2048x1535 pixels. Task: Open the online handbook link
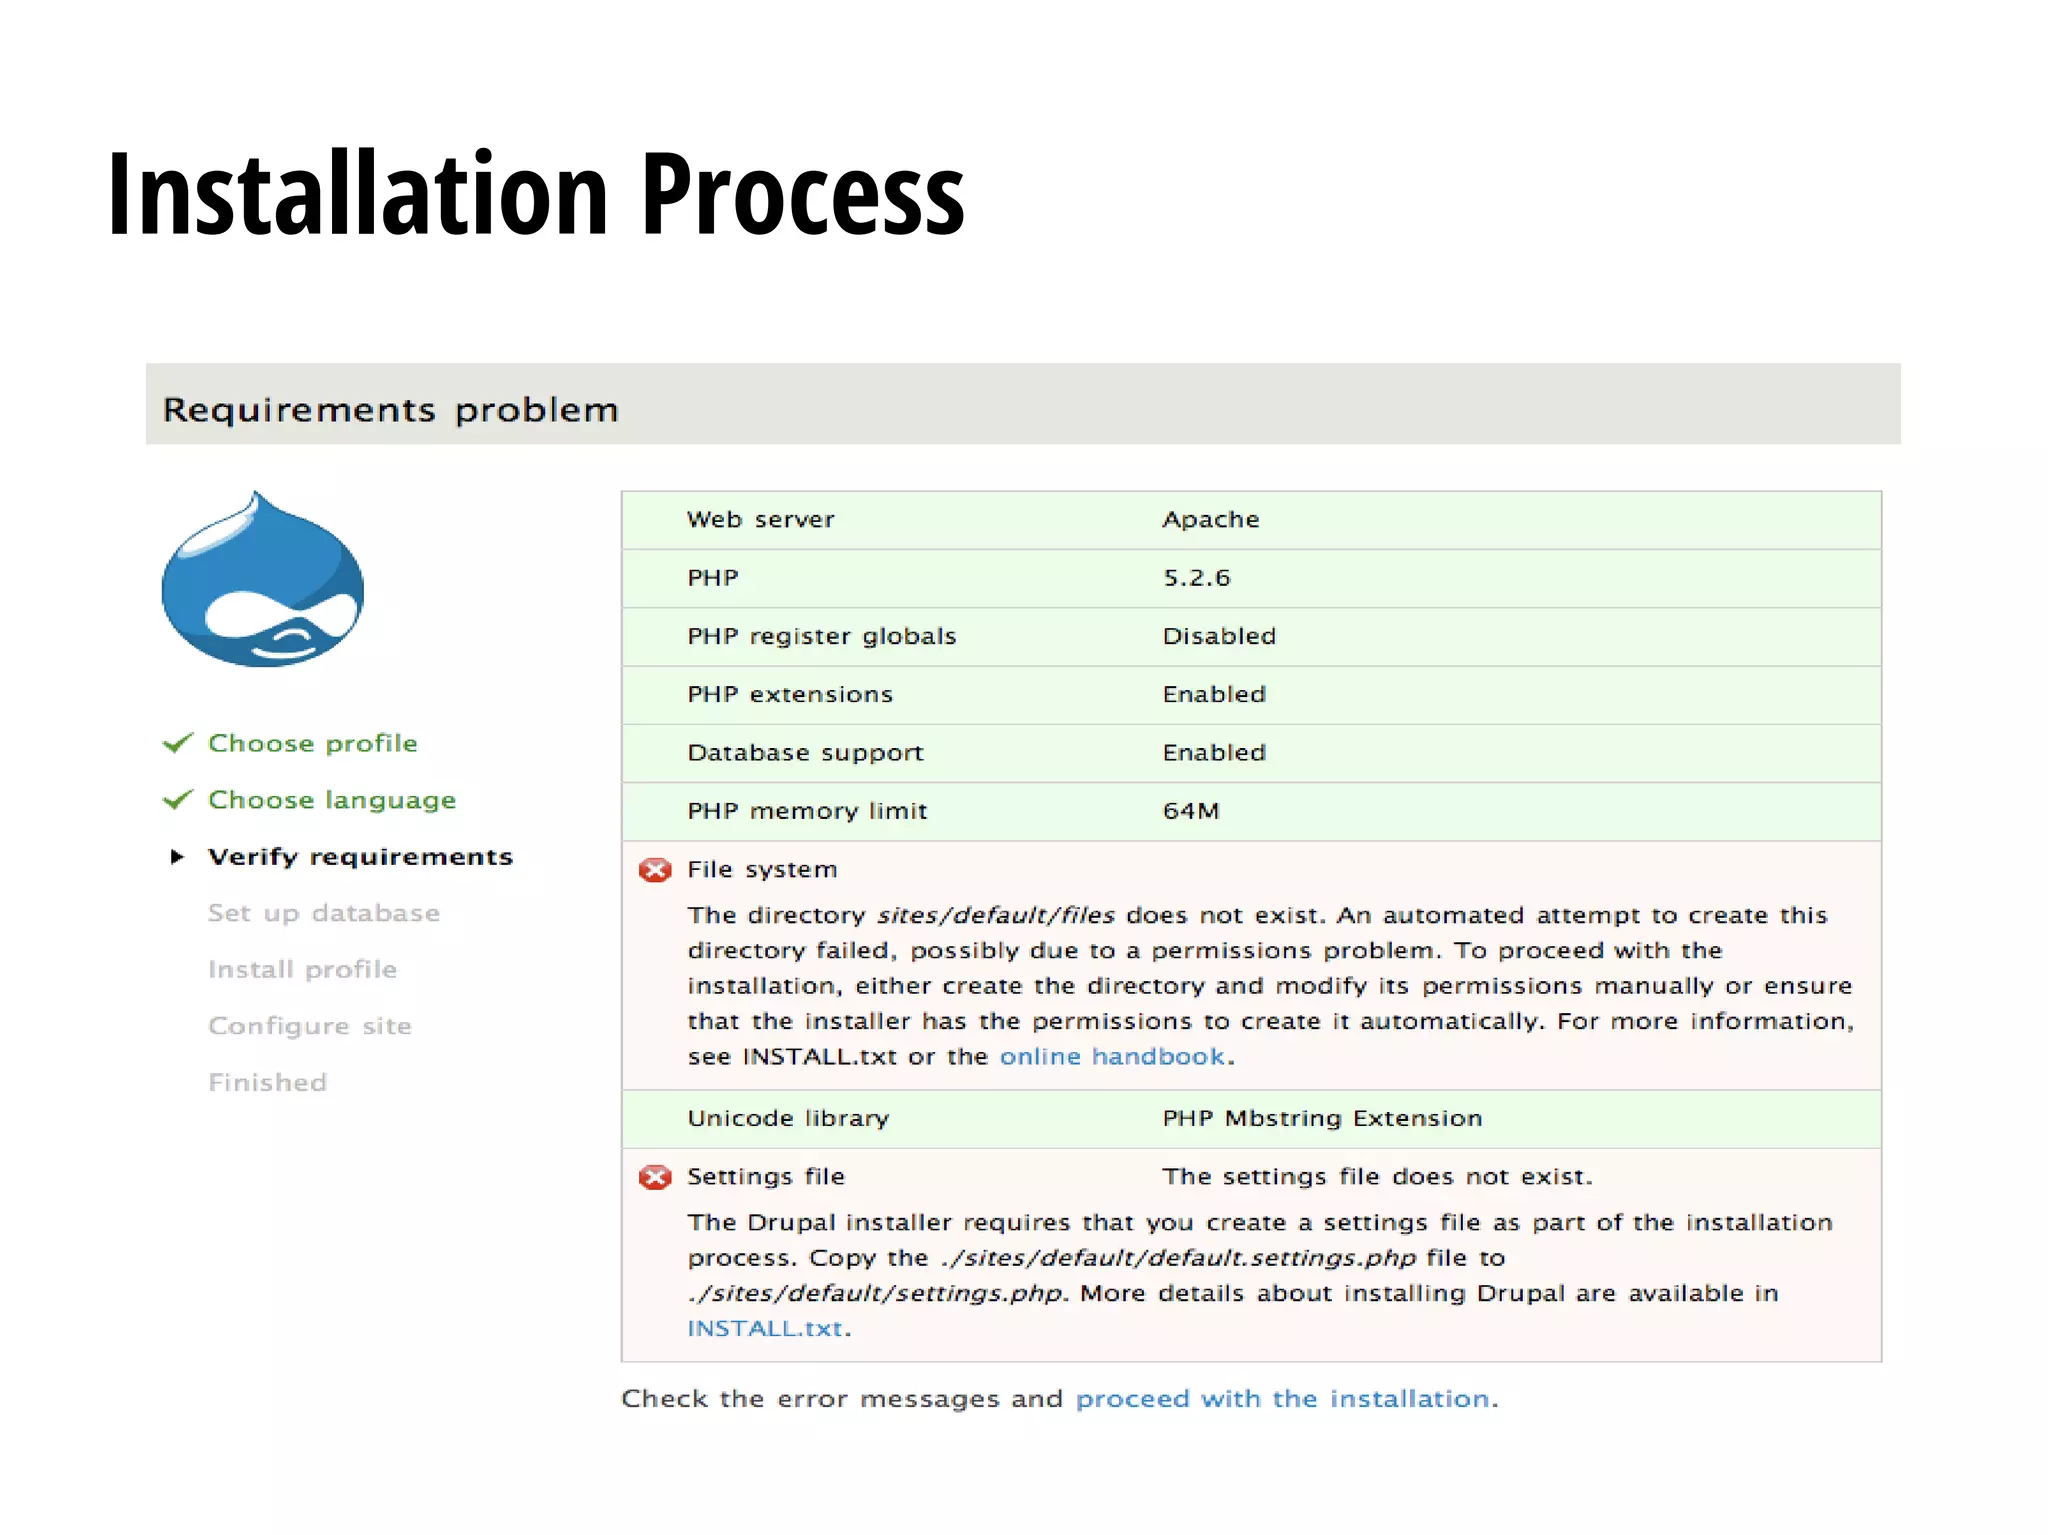click(1112, 1056)
